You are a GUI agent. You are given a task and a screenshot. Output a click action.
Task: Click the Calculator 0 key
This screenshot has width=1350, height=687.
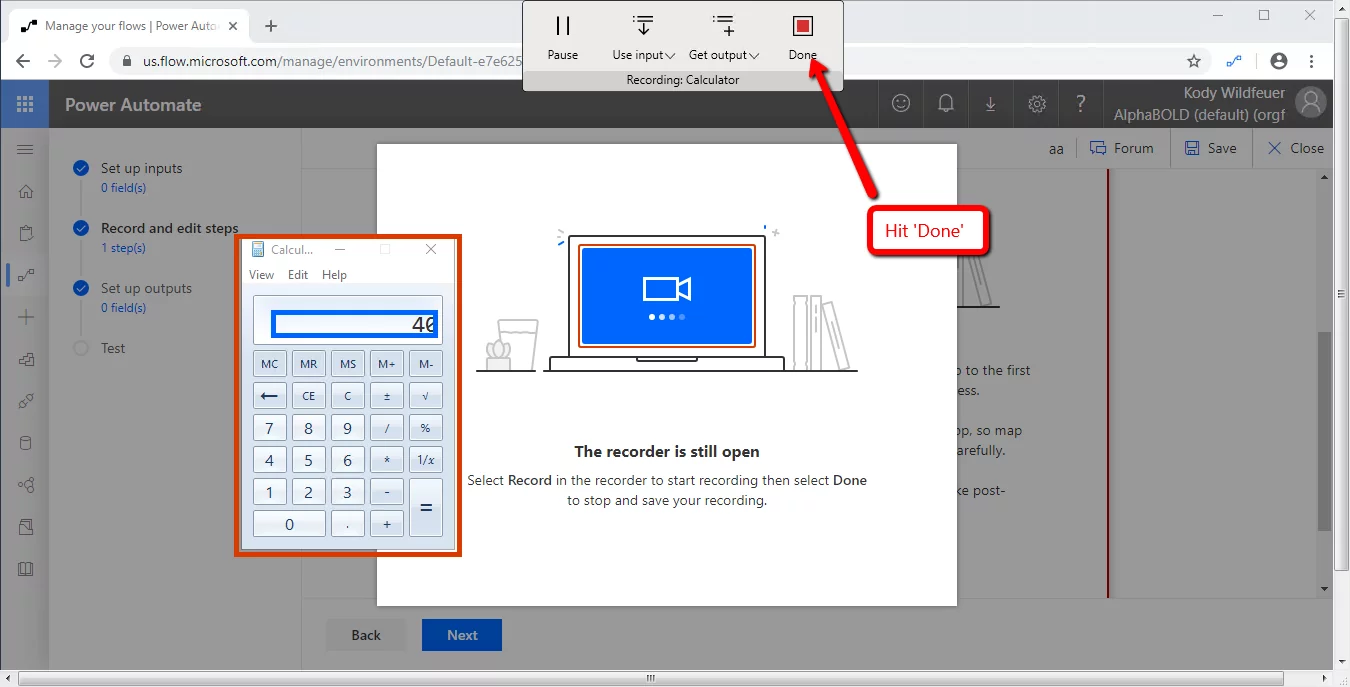tap(289, 523)
